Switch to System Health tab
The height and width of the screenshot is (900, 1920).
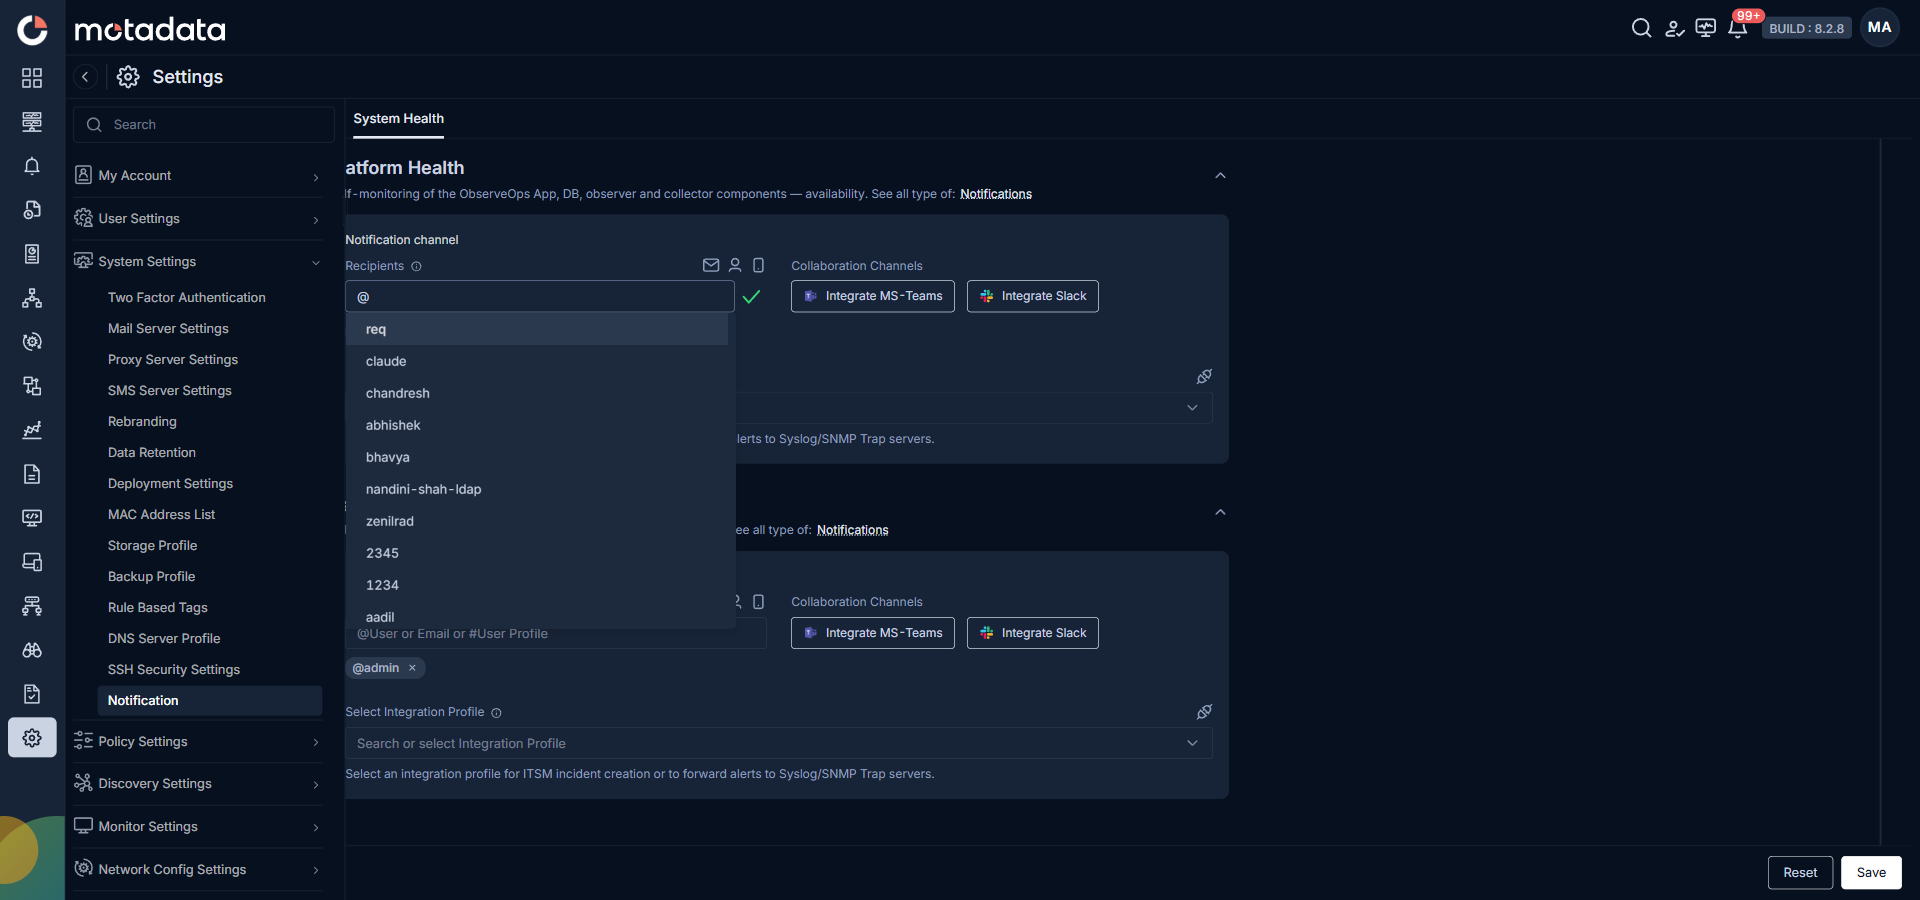coord(398,118)
